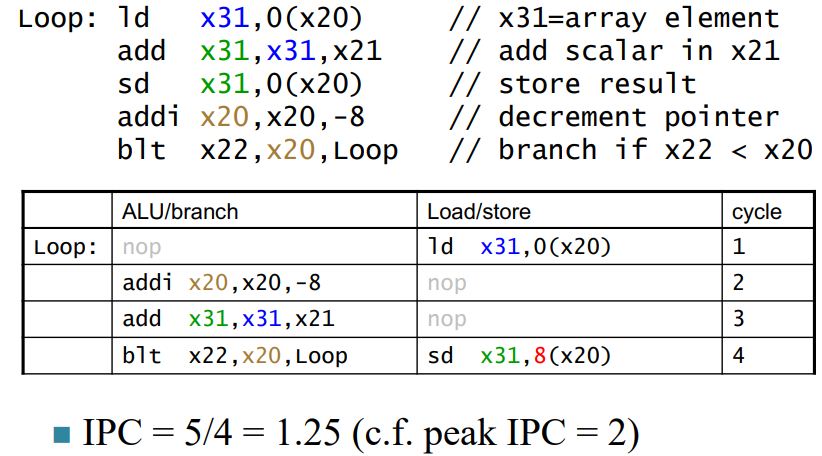
Task: Select the blt instruction in the table
Action: (235, 355)
